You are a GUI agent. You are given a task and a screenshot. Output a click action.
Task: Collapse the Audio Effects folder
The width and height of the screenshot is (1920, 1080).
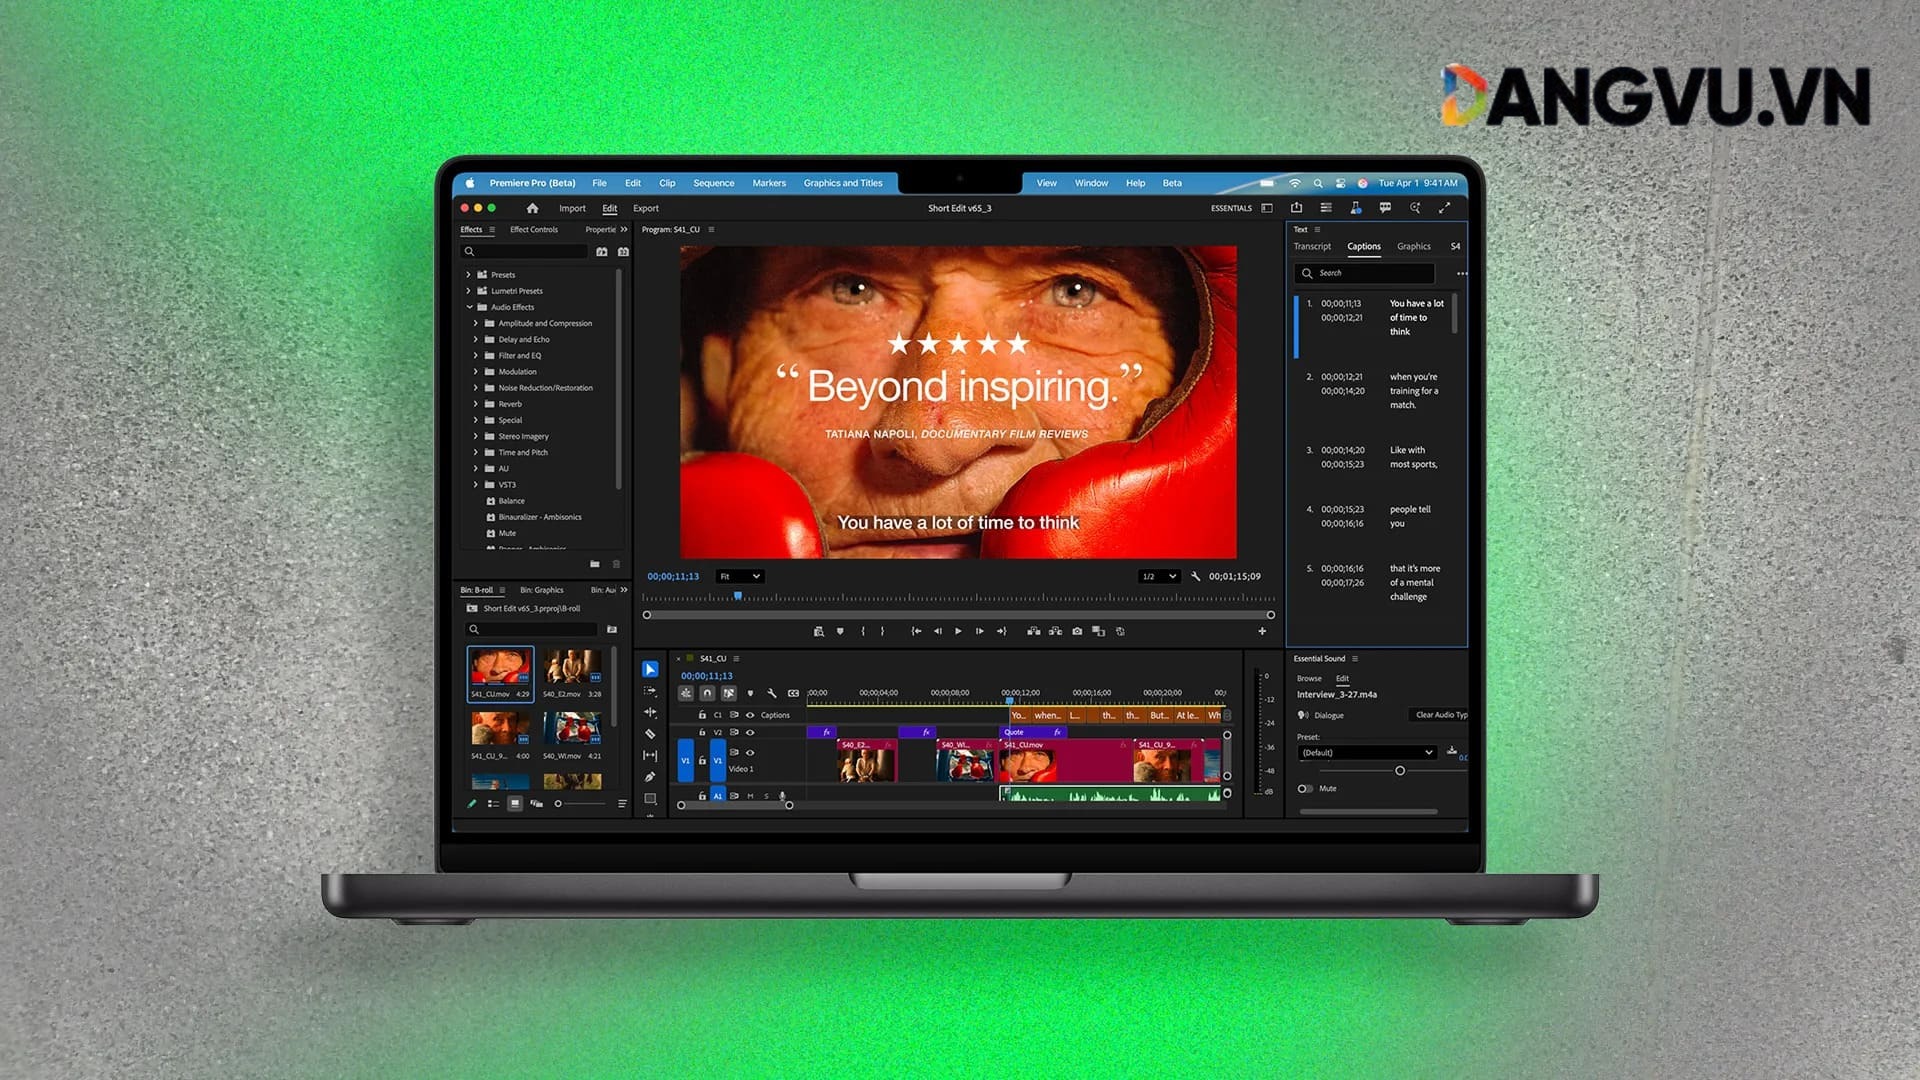[468, 307]
